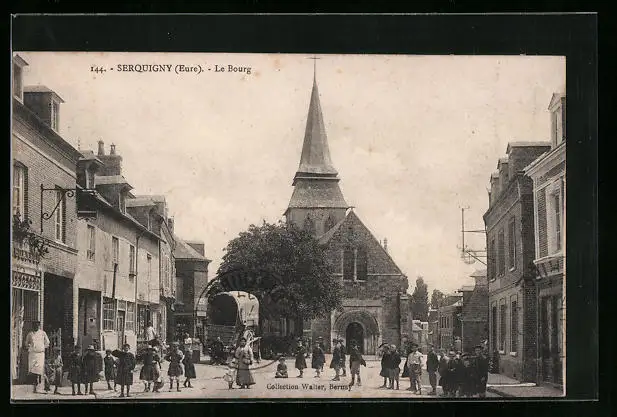This screenshot has width=617, height=417.
Task: Click the covered wagon in the street
Action: (x=231, y=317)
